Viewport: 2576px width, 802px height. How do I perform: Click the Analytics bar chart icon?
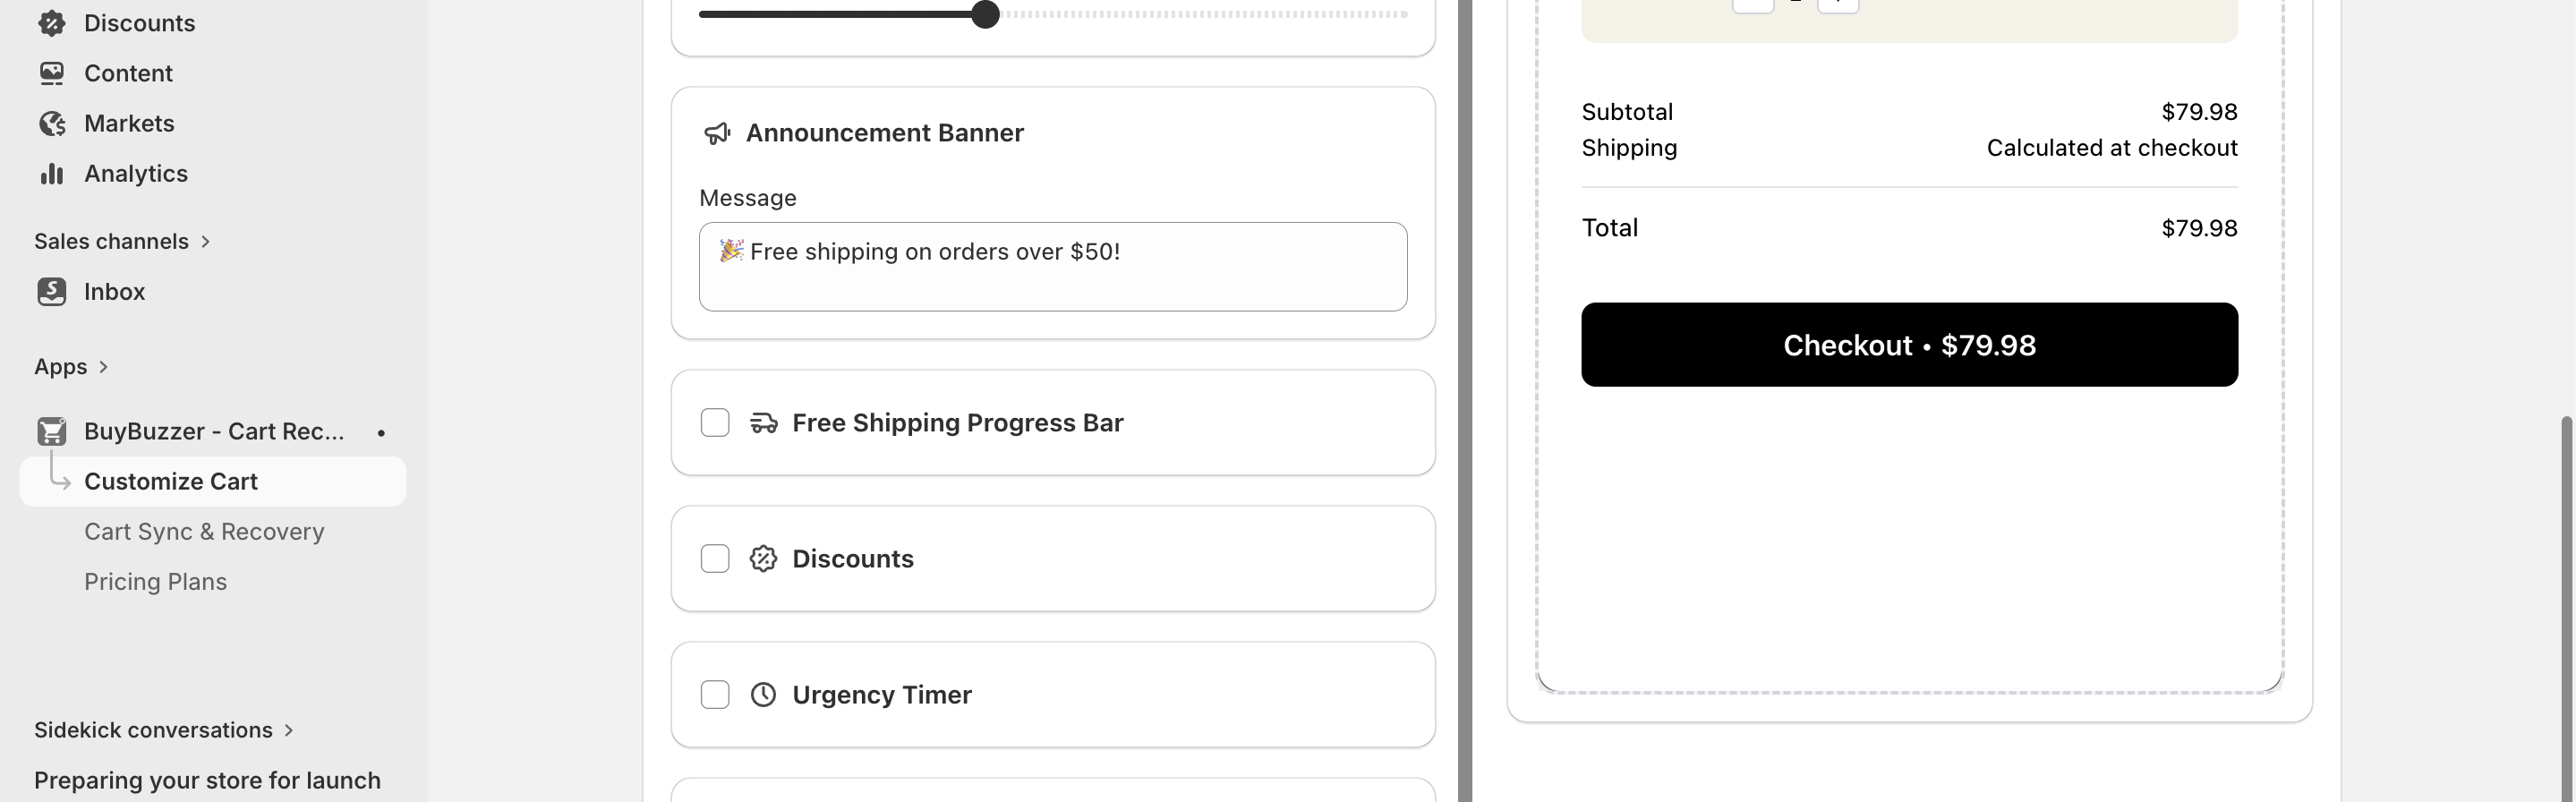coord(52,174)
